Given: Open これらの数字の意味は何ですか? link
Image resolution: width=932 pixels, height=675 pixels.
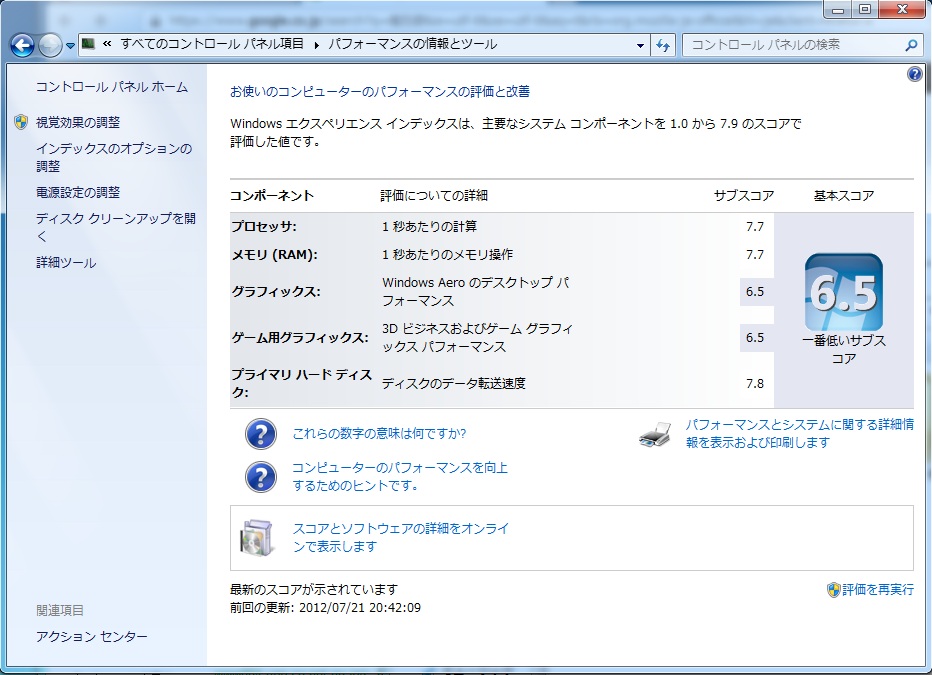Looking at the screenshot, I should [x=379, y=434].
